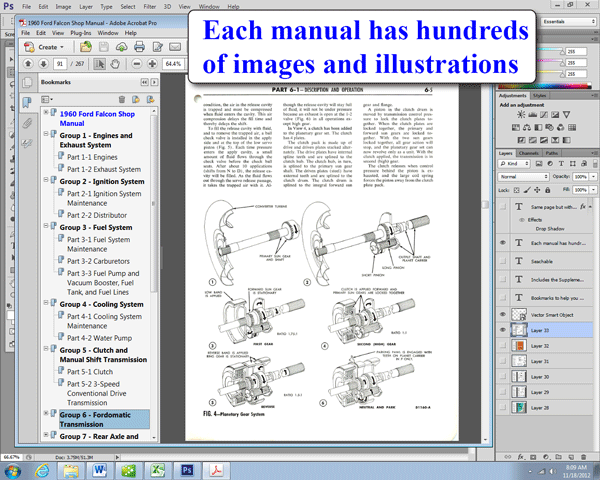The image size is (600, 480).
Task: Open Essentials workspace dropdown
Action: tap(569, 21)
